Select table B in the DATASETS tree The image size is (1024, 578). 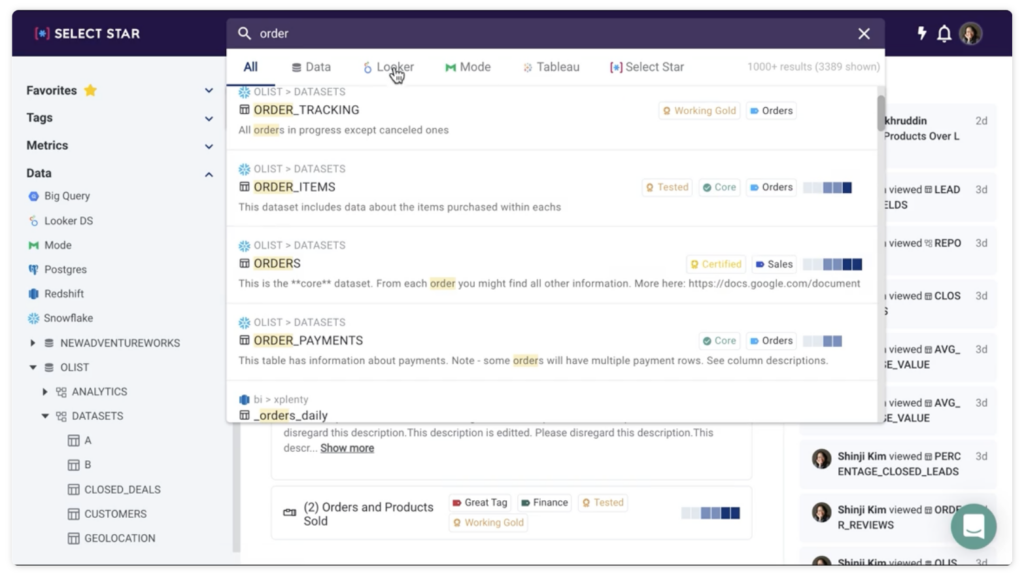pos(88,465)
